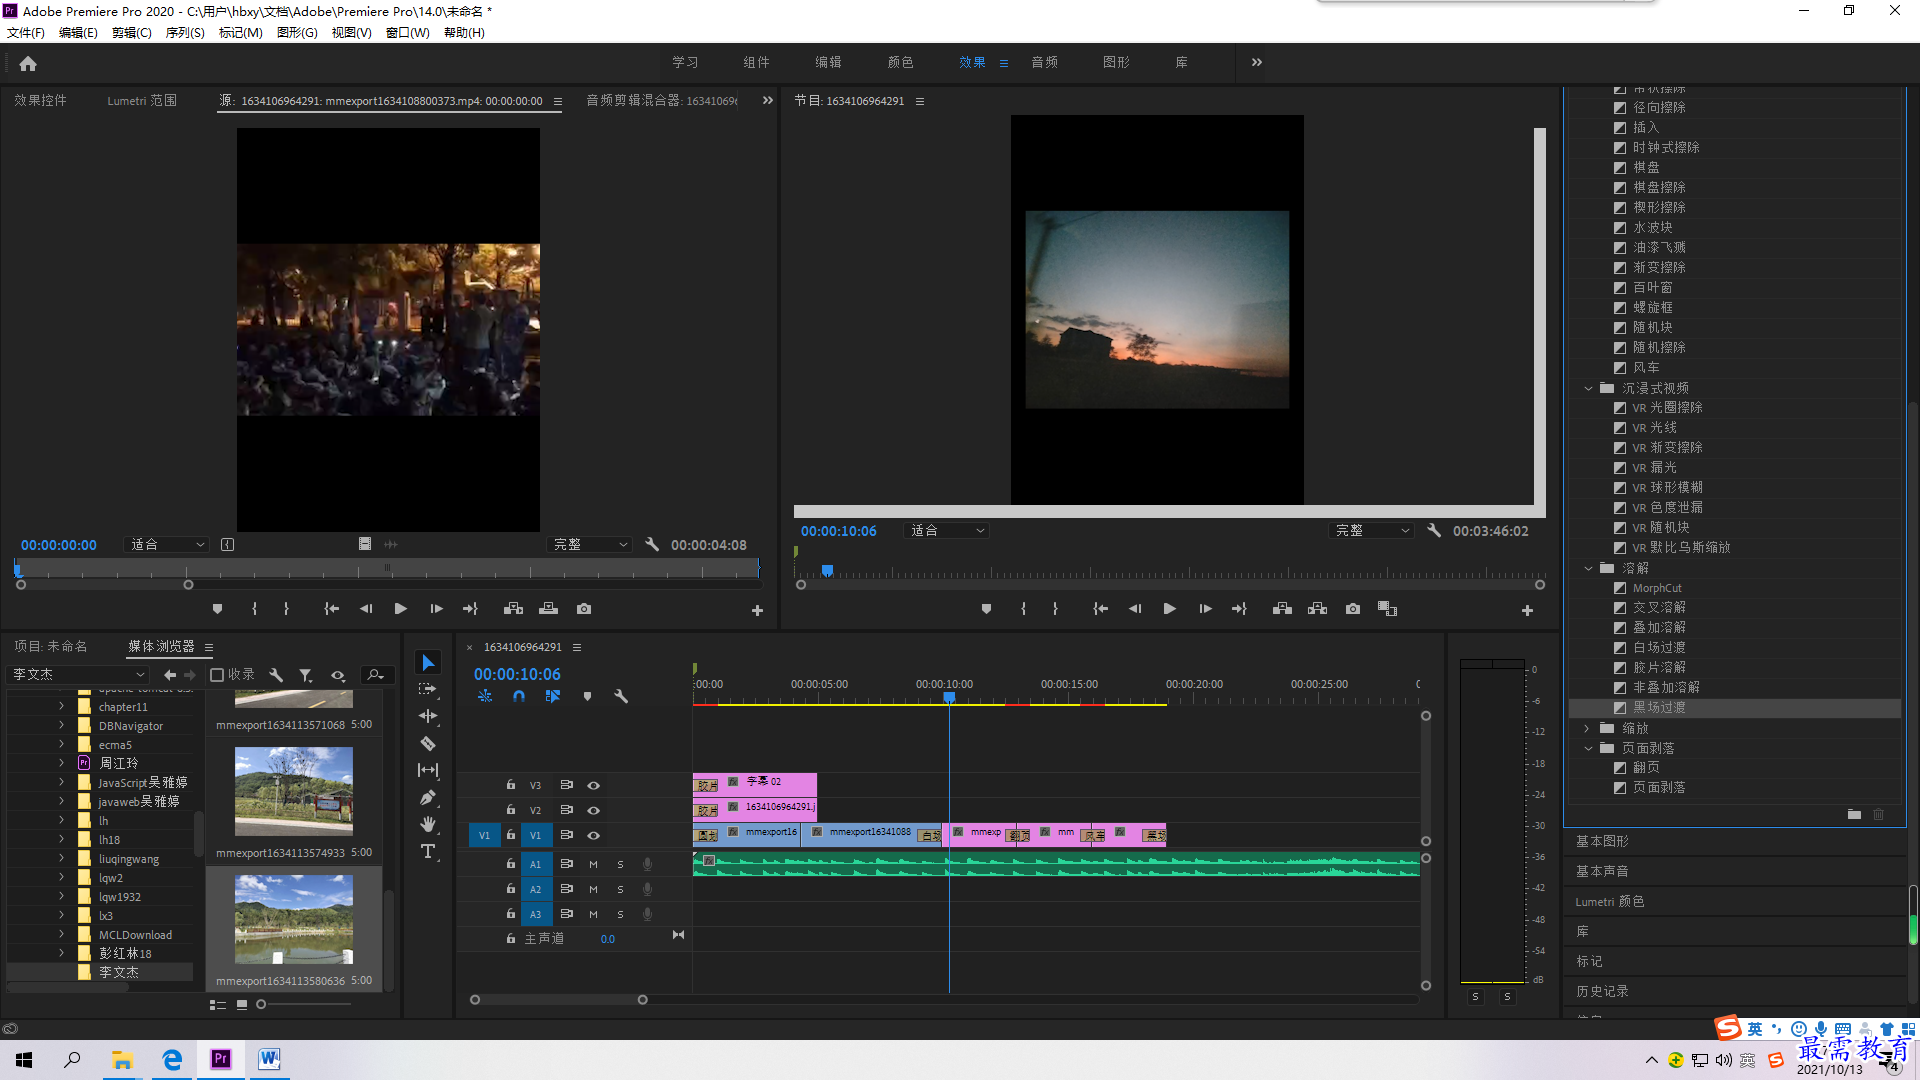The height and width of the screenshot is (1080, 1920).
Task: Add a marker in the Program monitor
Action: point(986,608)
